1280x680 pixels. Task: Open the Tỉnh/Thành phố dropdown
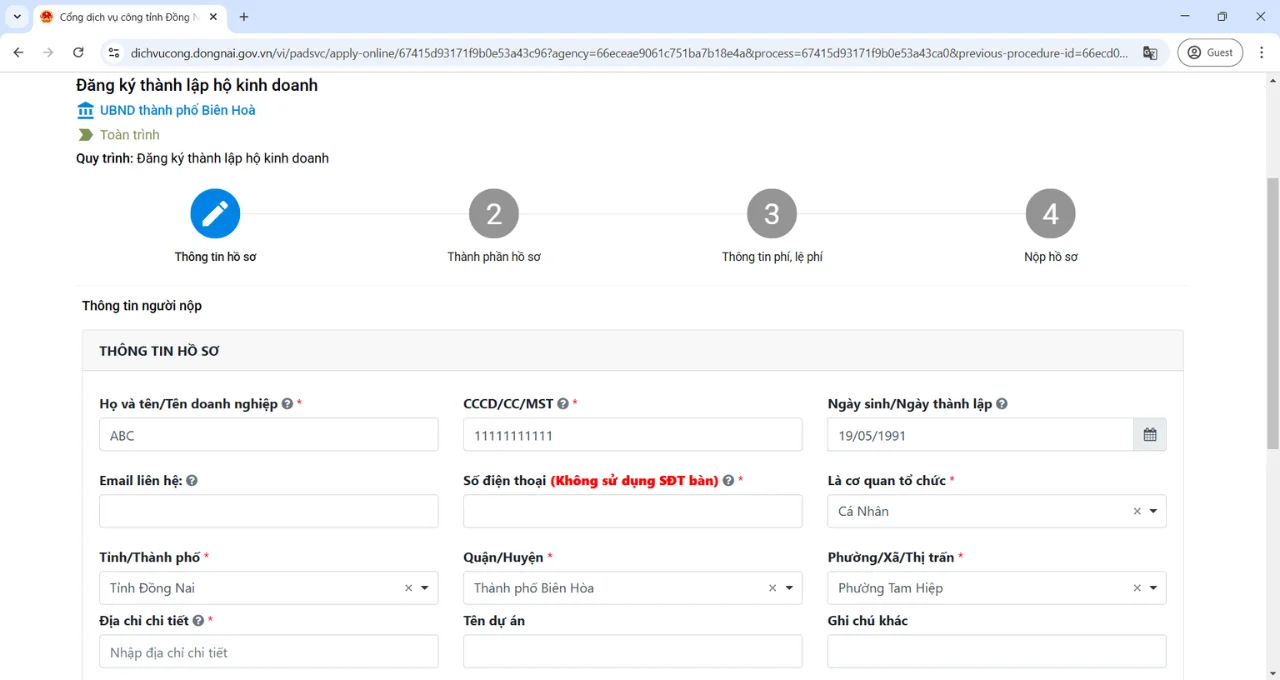(425, 589)
